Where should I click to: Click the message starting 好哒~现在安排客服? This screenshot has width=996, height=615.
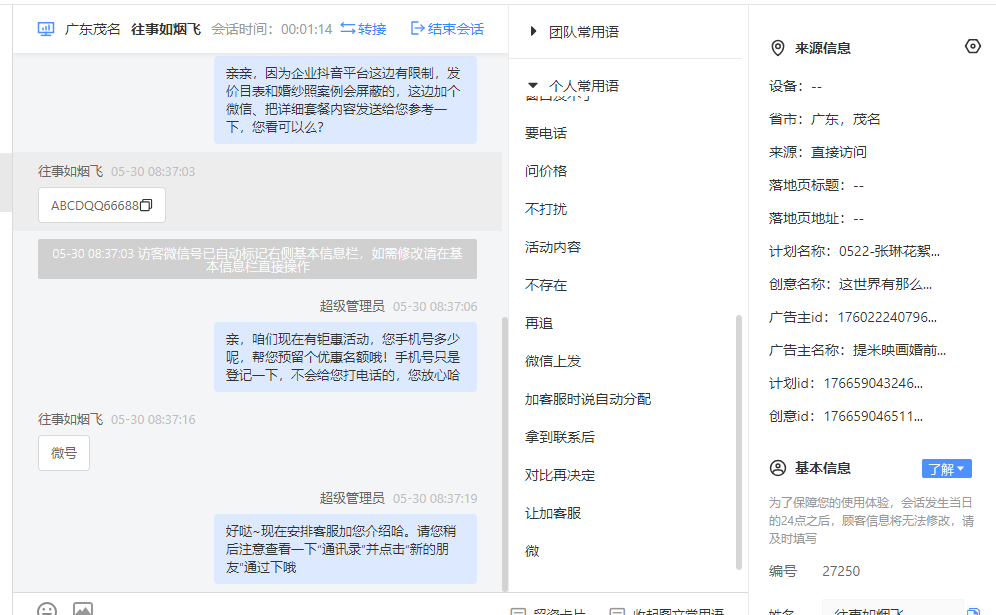pyautogui.click(x=345, y=549)
